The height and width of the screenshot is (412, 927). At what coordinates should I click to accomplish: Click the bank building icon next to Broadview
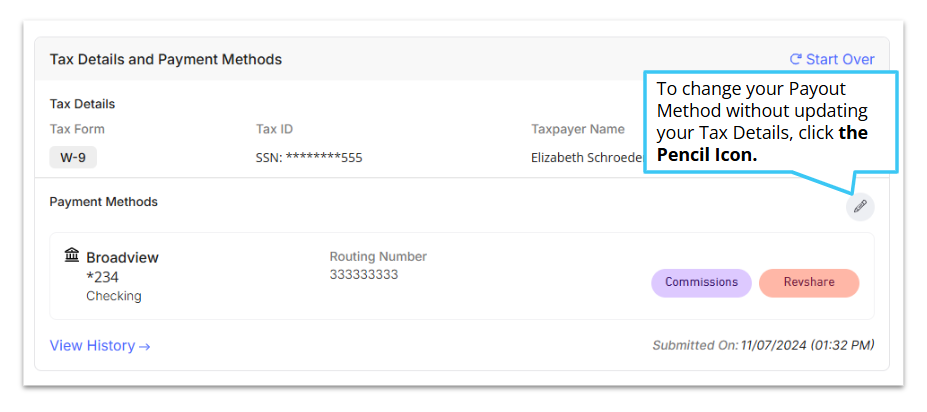(x=72, y=256)
